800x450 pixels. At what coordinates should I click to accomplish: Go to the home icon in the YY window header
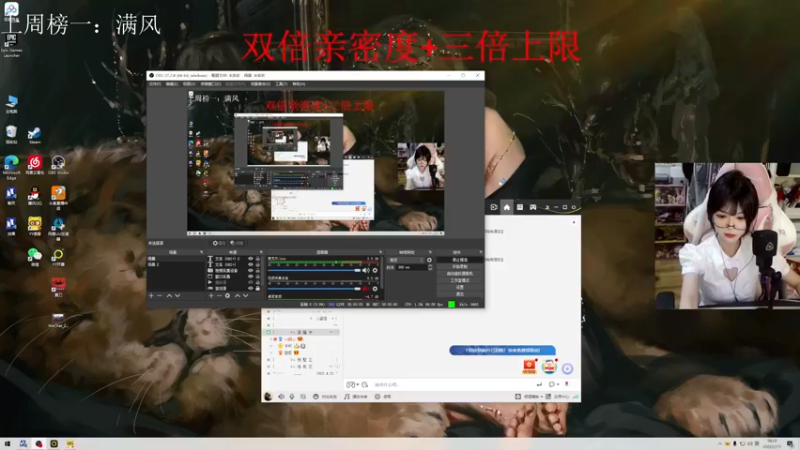(507, 207)
